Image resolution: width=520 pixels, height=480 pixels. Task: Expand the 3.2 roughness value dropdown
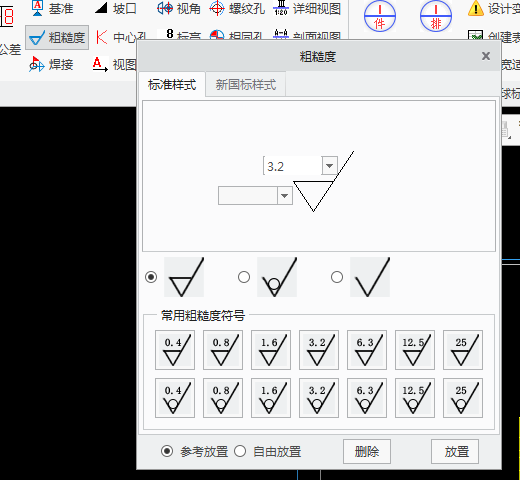pyautogui.click(x=330, y=166)
